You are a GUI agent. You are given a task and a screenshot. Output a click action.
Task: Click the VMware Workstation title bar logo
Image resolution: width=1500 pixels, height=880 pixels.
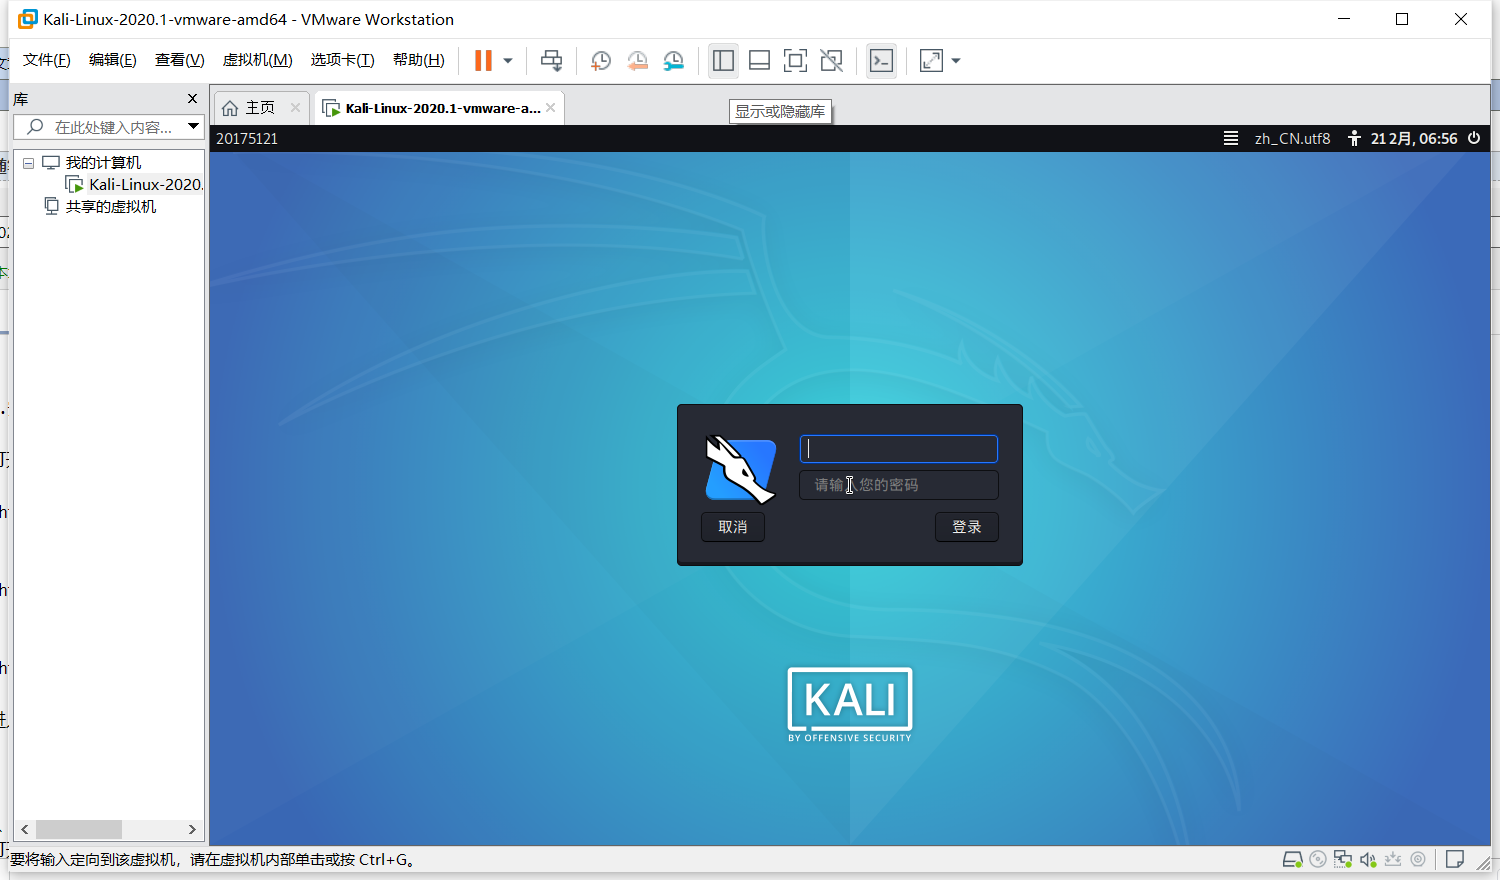point(28,19)
